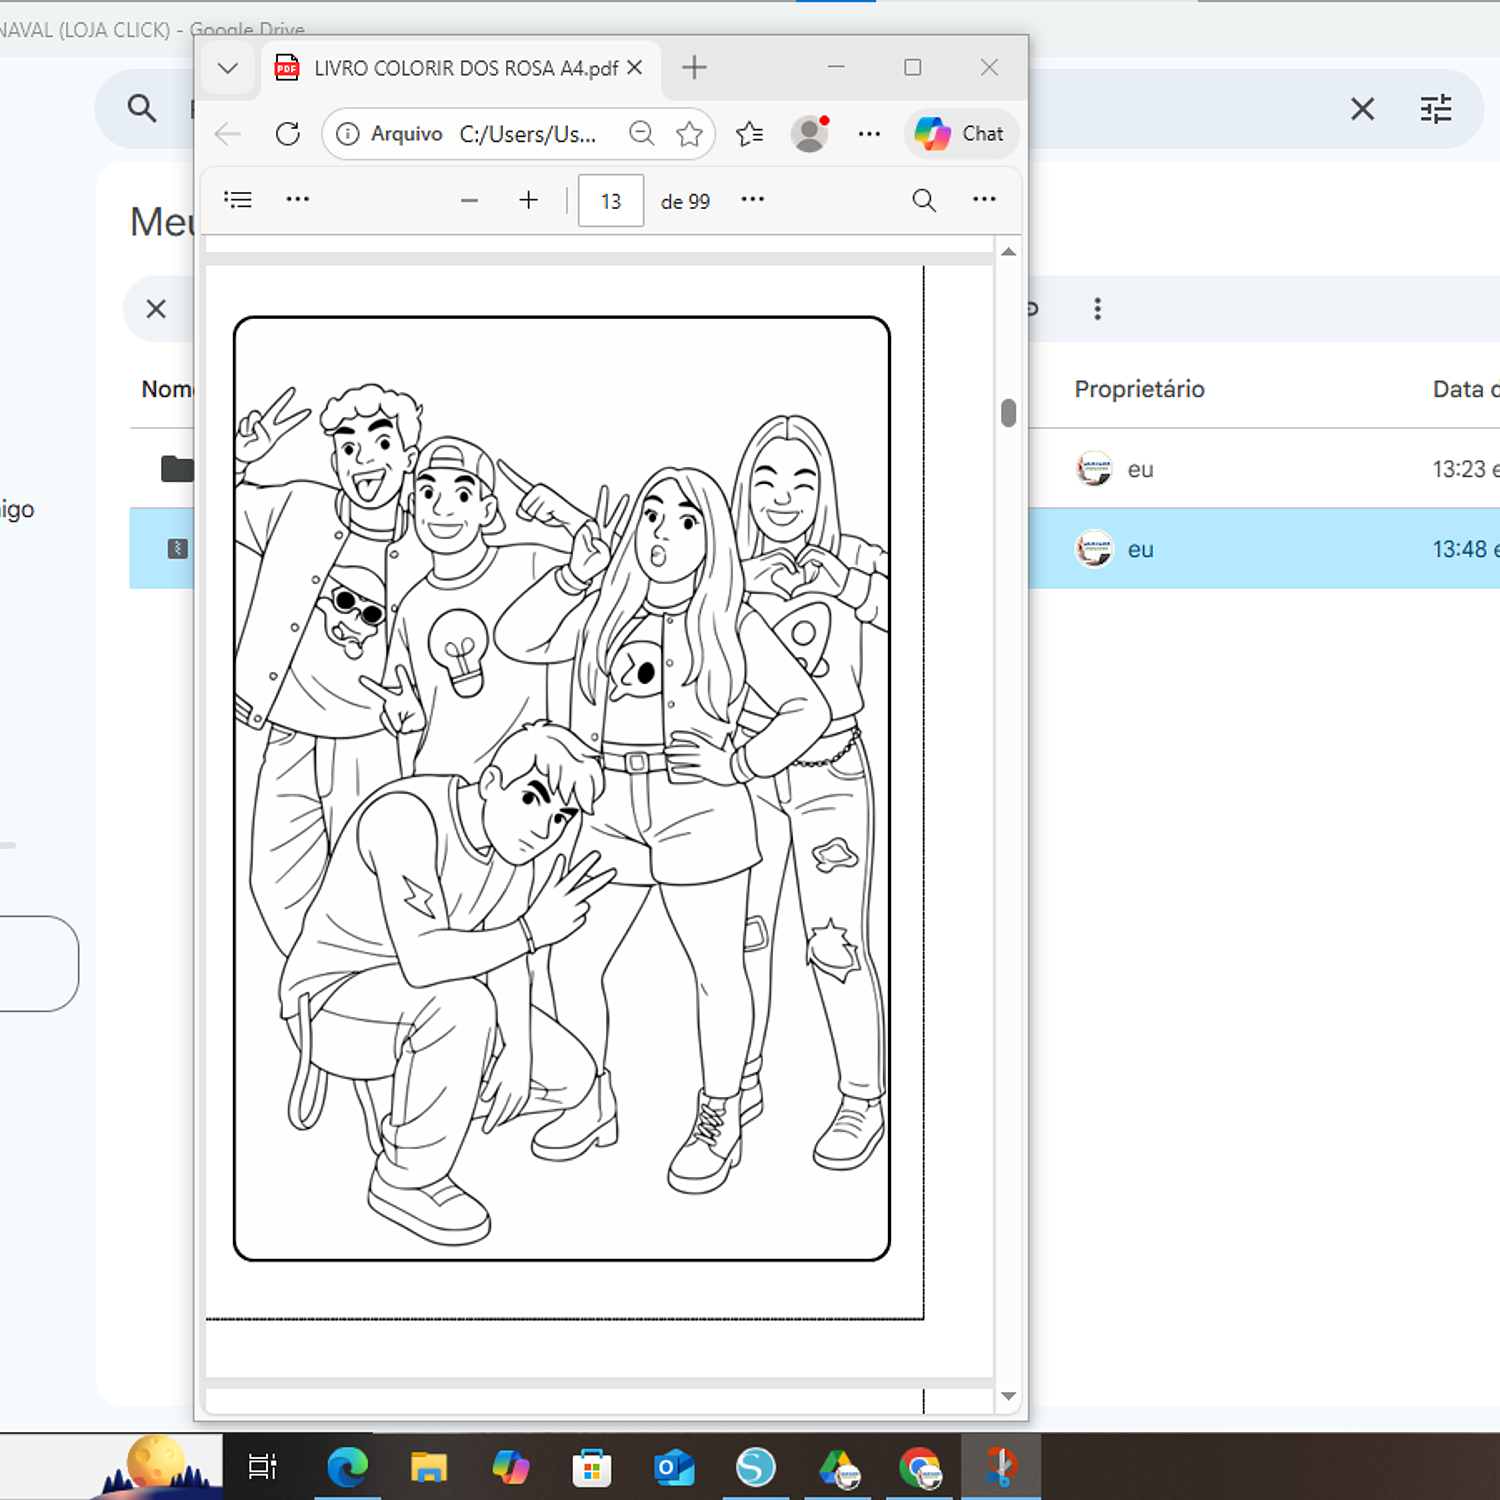This screenshot has height=1500, width=1500.
Task: Click the address bar zoom indicator icon
Action: [x=641, y=134]
